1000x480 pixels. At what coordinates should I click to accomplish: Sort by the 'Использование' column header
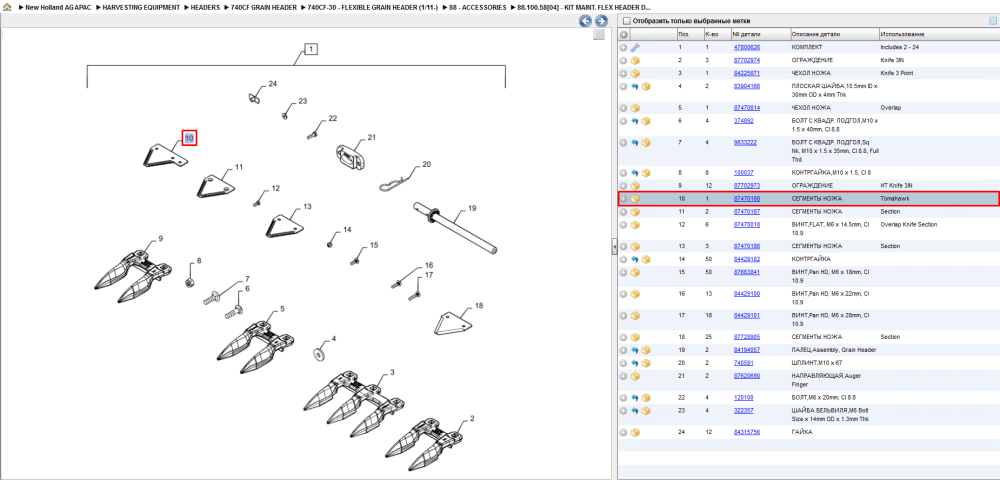(938, 34)
